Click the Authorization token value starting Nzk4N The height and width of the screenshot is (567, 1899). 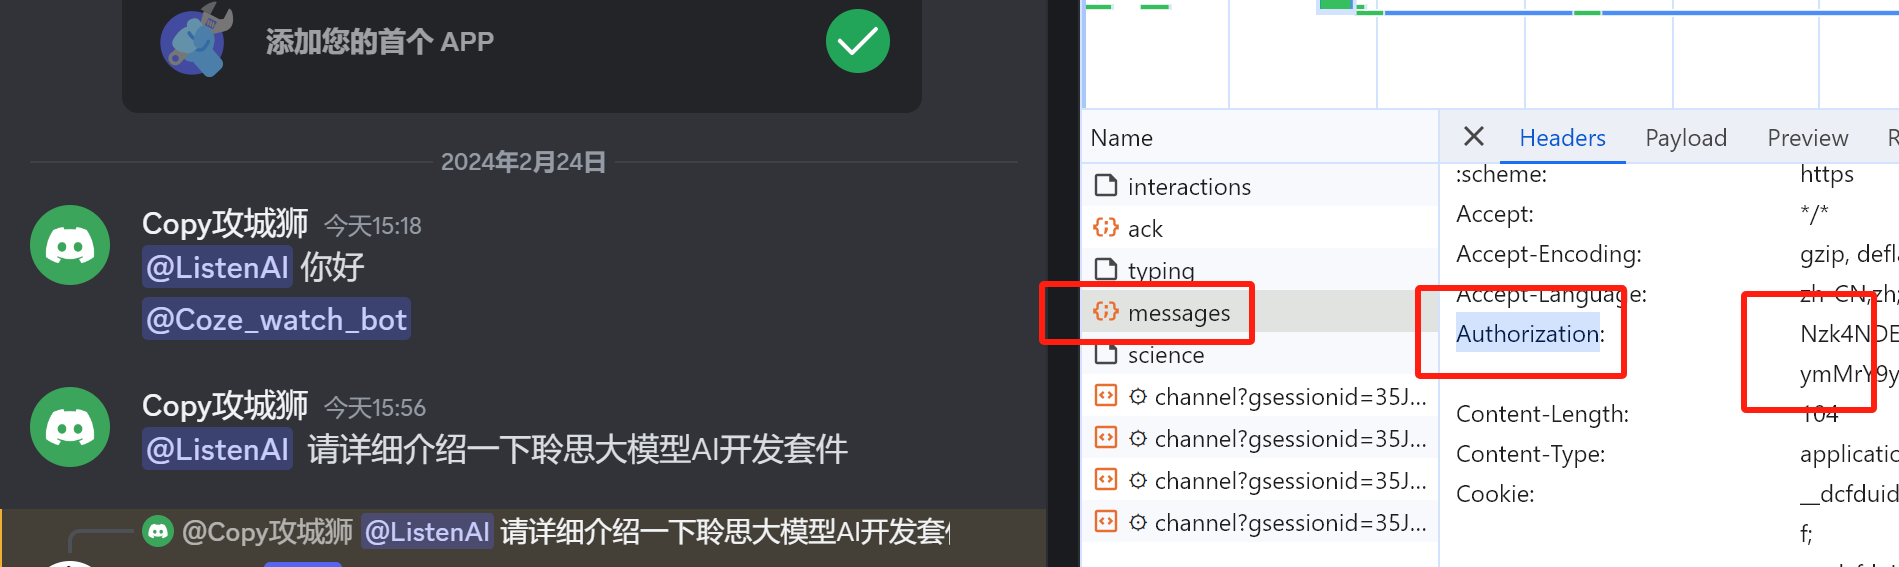(1848, 354)
